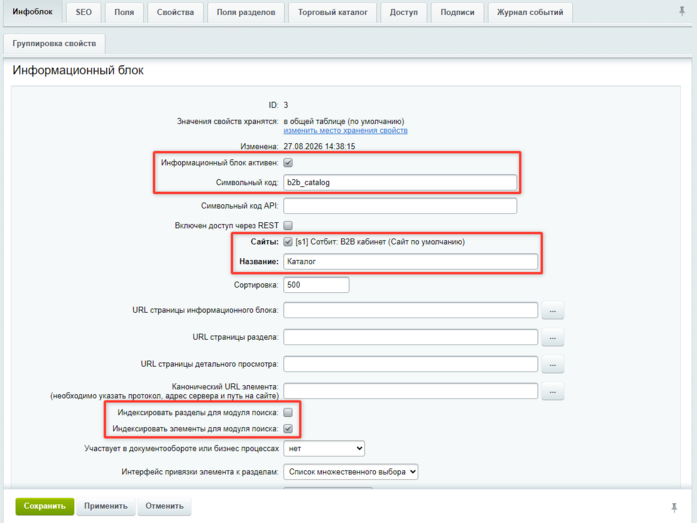The width and height of the screenshot is (697, 523).
Task: Click the Отменить button
Action: (x=164, y=506)
